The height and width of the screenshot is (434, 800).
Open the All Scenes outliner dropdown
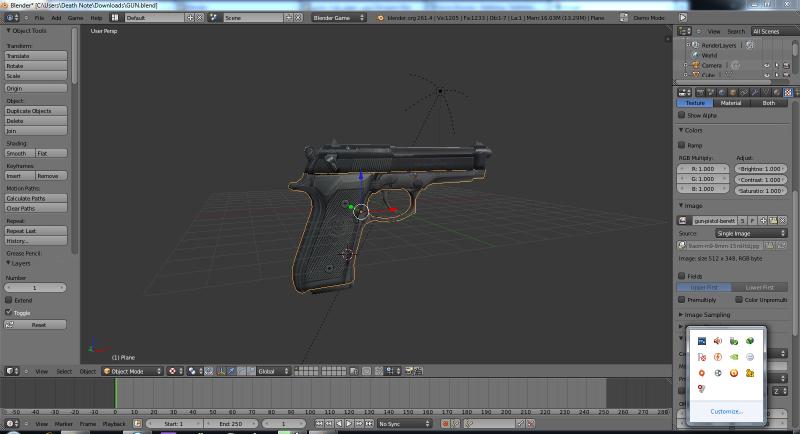[776, 31]
